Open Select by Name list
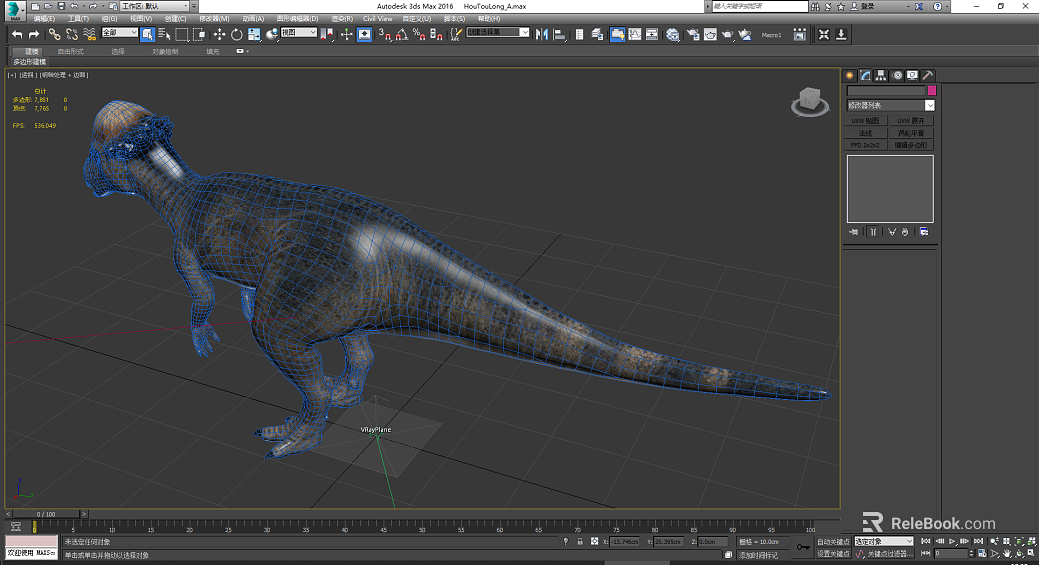This screenshot has height=565, width=1039. click(x=164, y=34)
